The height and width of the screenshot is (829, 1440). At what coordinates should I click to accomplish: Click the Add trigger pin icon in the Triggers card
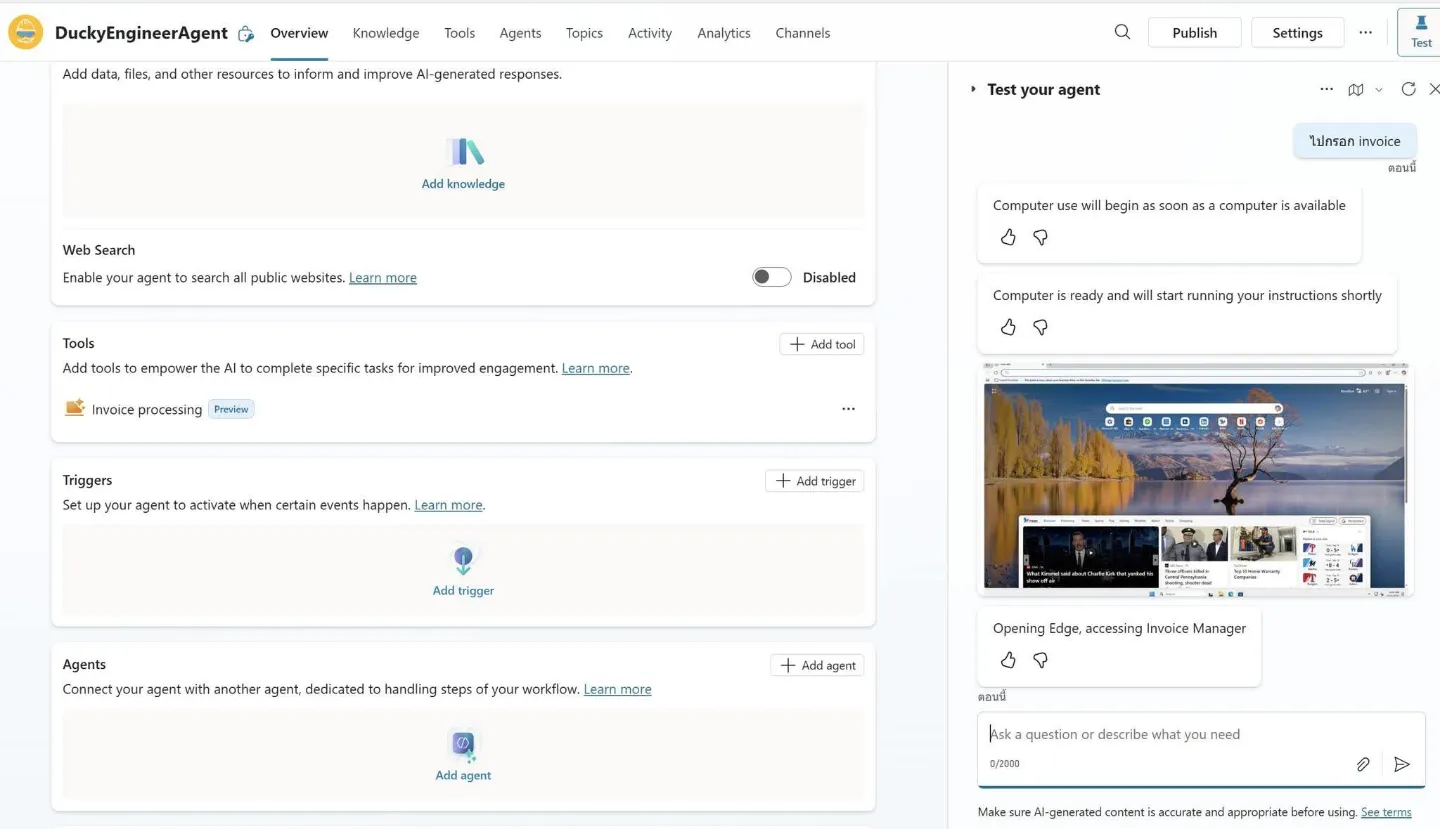pyautogui.click(x=463, y=560)
